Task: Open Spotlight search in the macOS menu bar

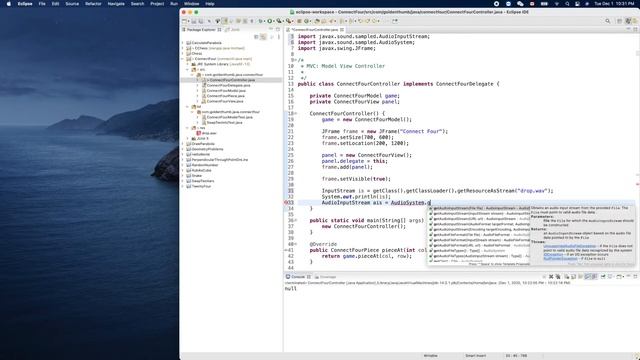Action: (x=567, y=4)
